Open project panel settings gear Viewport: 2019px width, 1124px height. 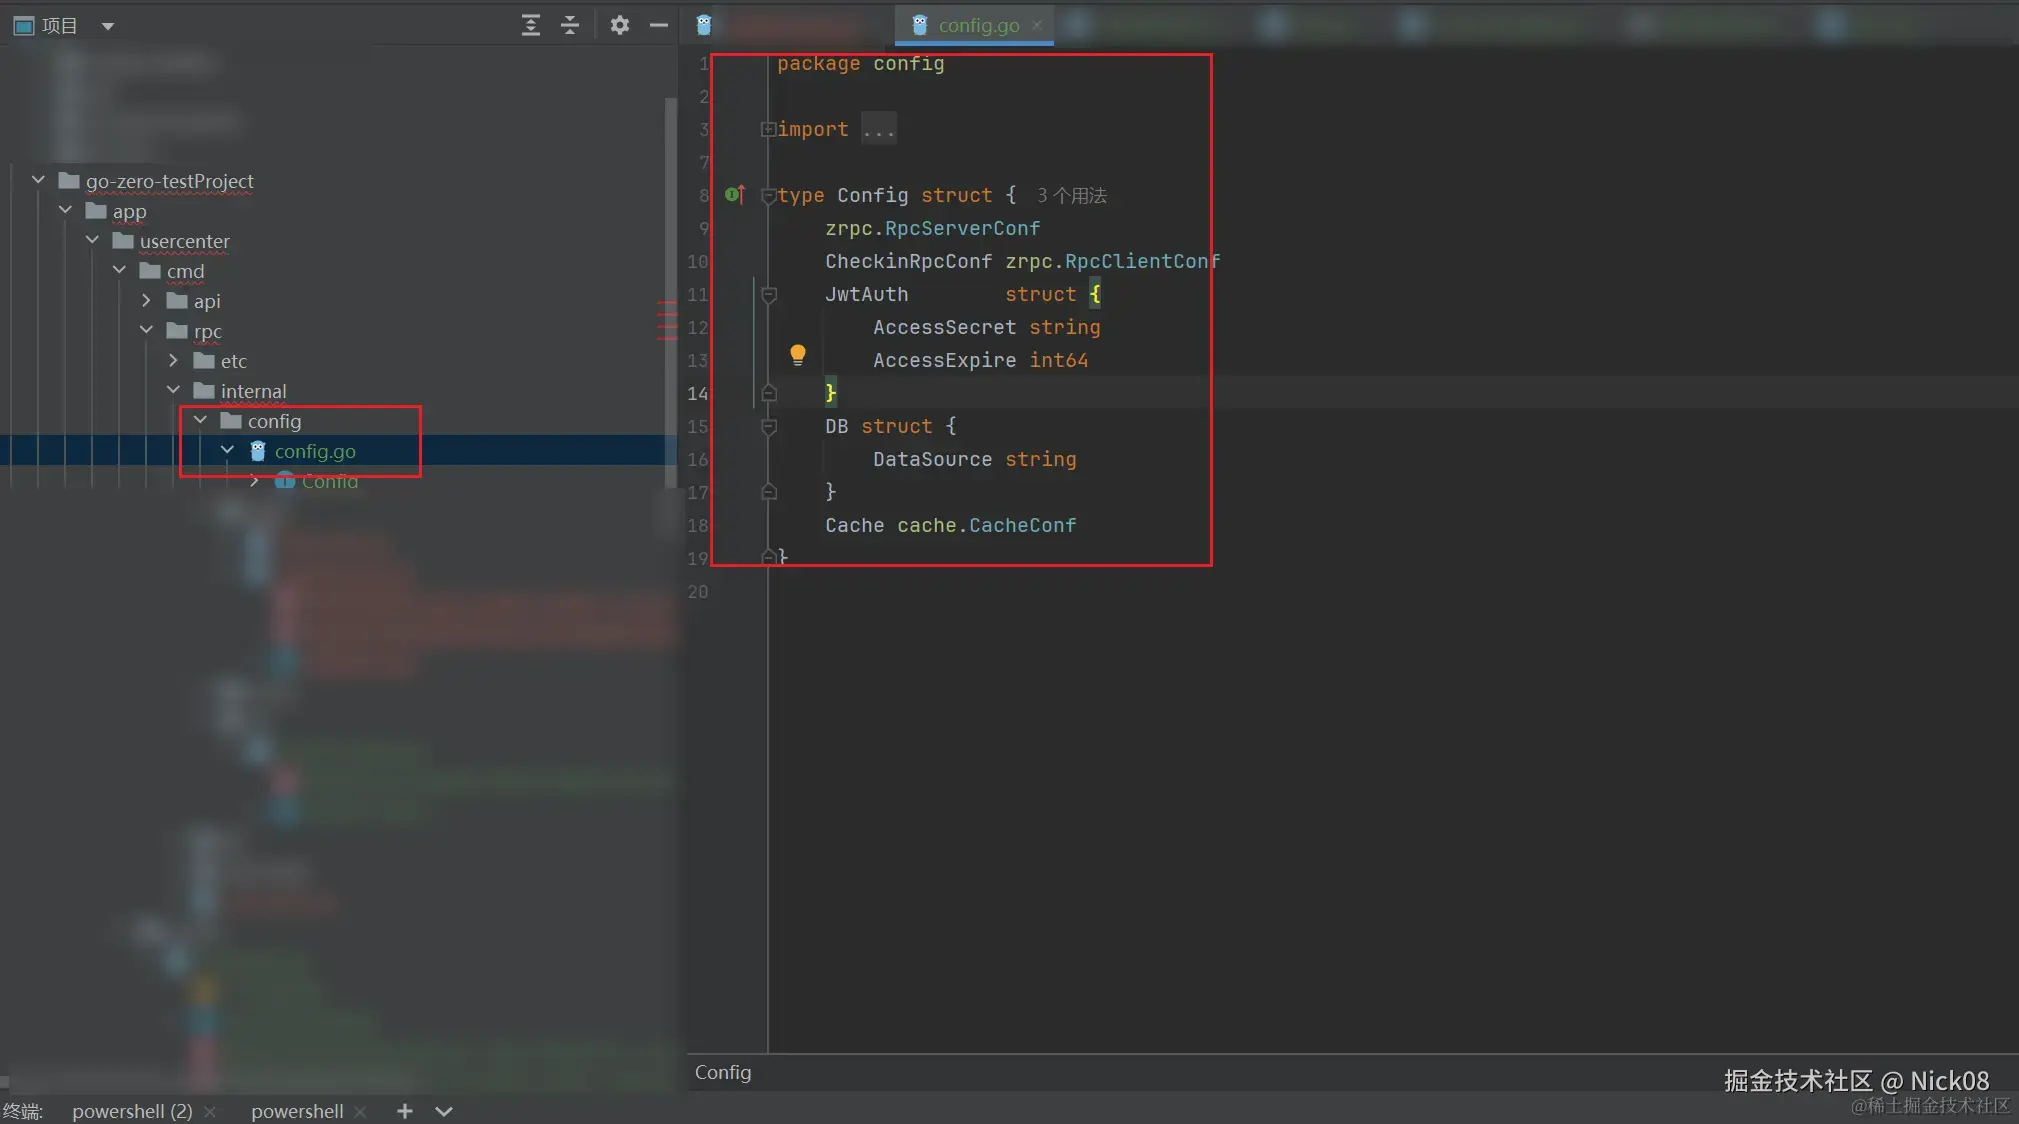(x=620, y=25)
